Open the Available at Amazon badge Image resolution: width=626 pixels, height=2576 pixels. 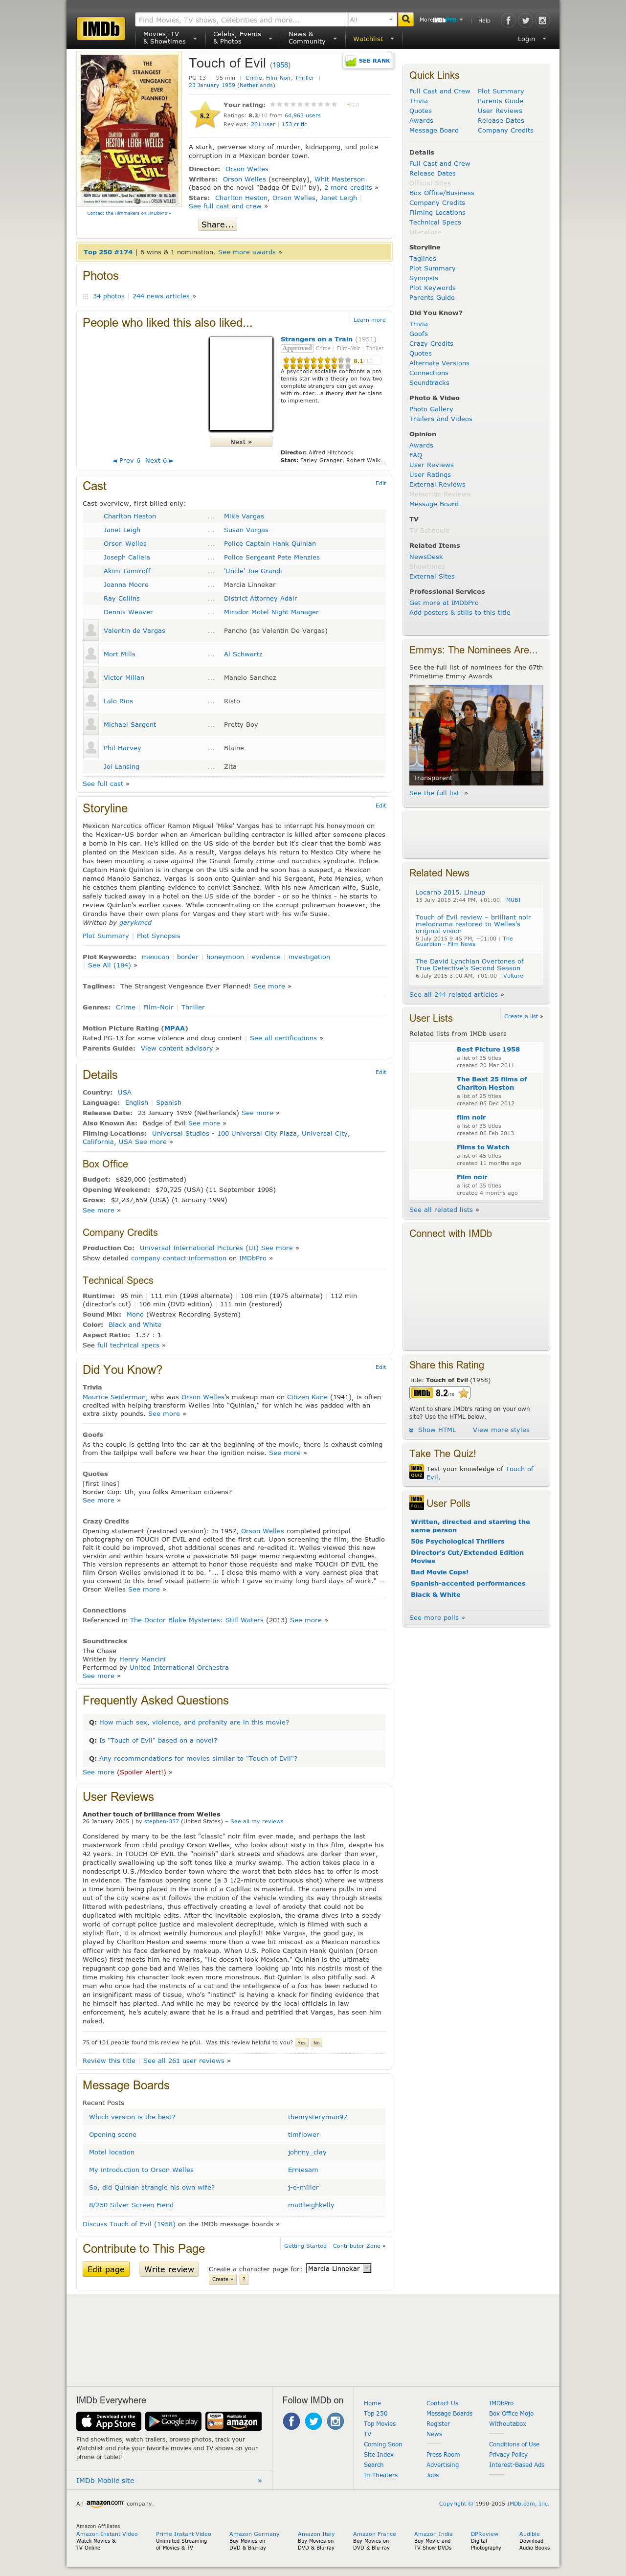click(x=233, y=2421)
